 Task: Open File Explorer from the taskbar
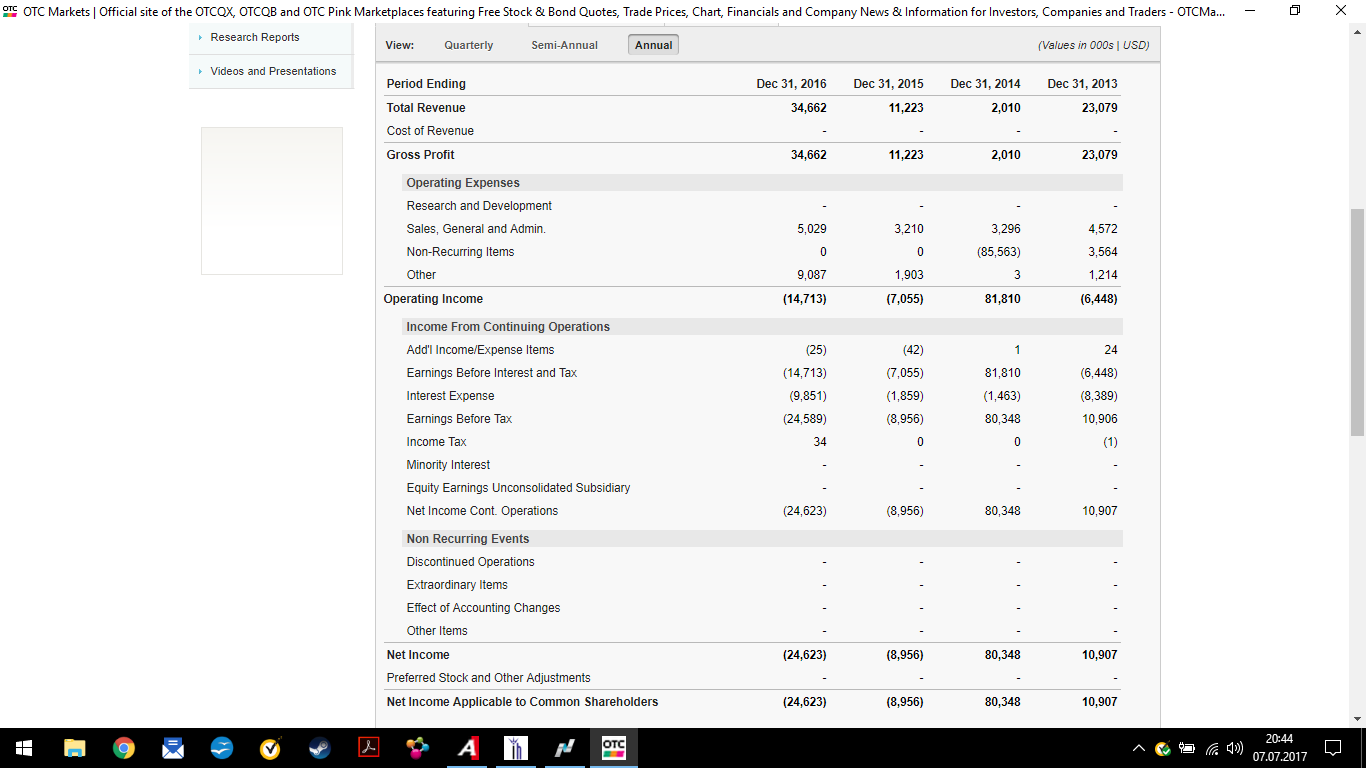coord(74,748)
